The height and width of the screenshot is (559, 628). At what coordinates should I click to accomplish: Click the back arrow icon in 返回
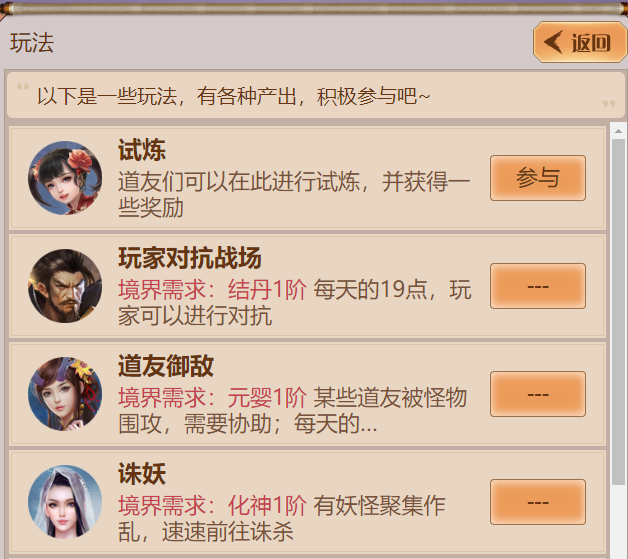click(x=553, y=42)
